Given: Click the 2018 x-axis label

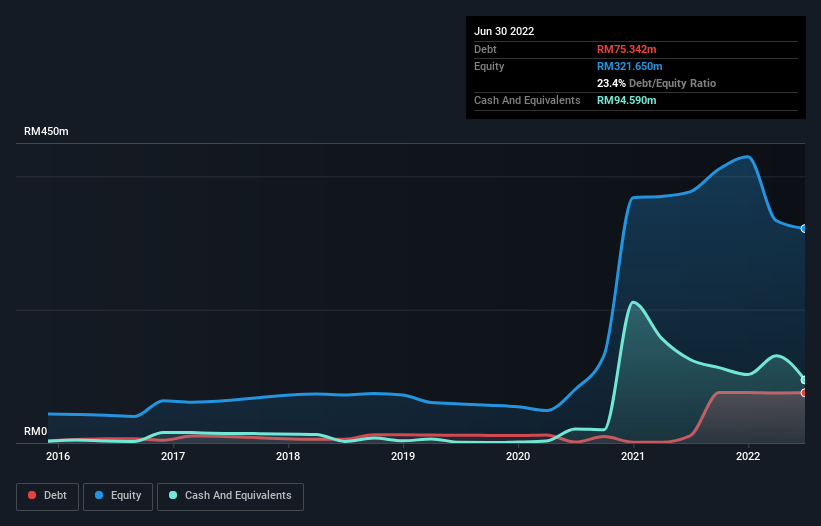Looking at the screenshot, I should pyautogui.click(x=288, y=456).
